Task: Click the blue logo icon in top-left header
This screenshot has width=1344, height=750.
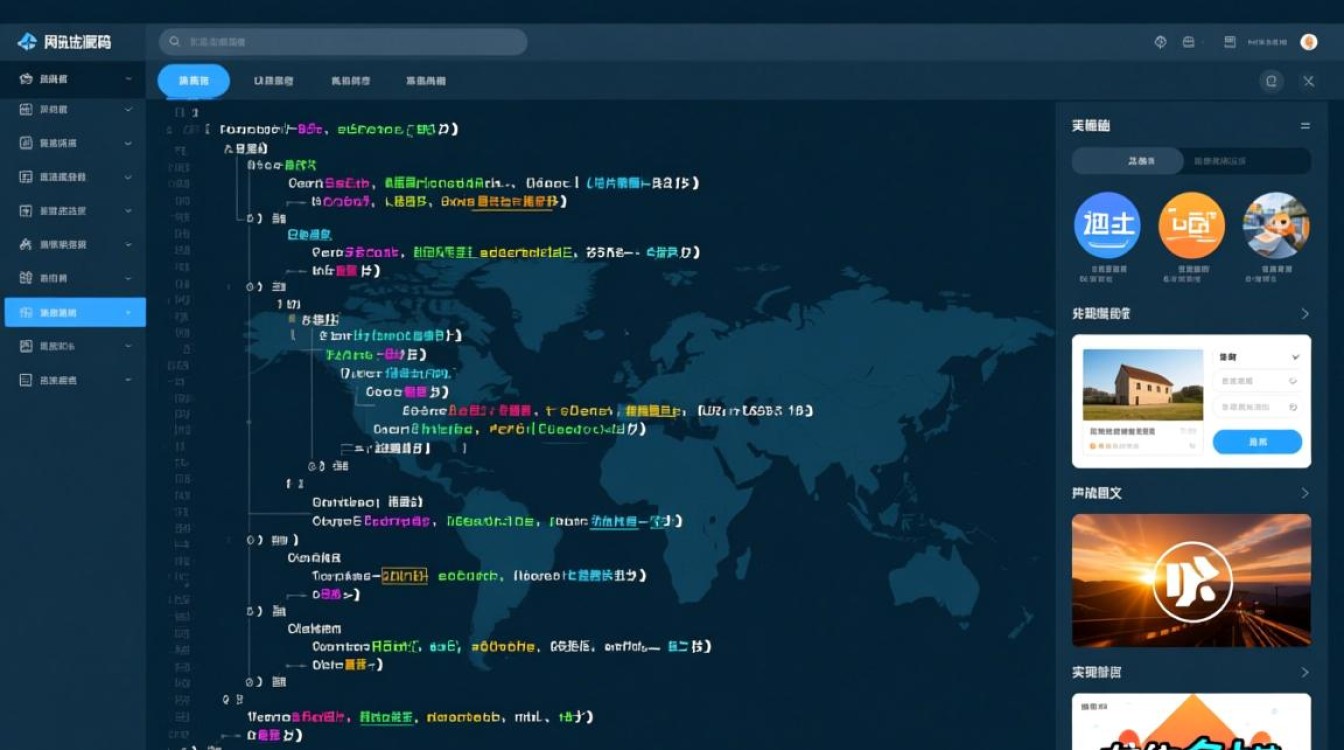Action: point(27,42)
